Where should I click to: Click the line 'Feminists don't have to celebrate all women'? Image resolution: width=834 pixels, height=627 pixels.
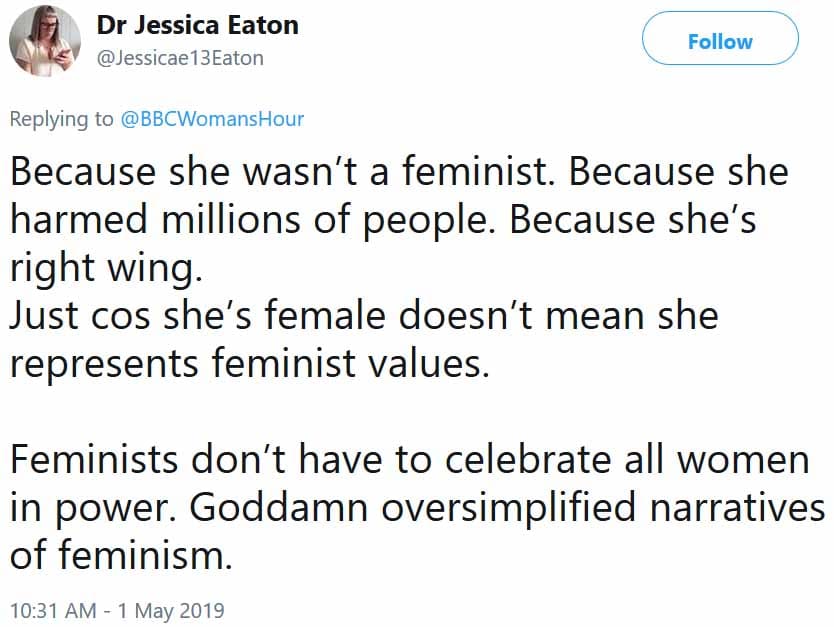click(410, 458)
